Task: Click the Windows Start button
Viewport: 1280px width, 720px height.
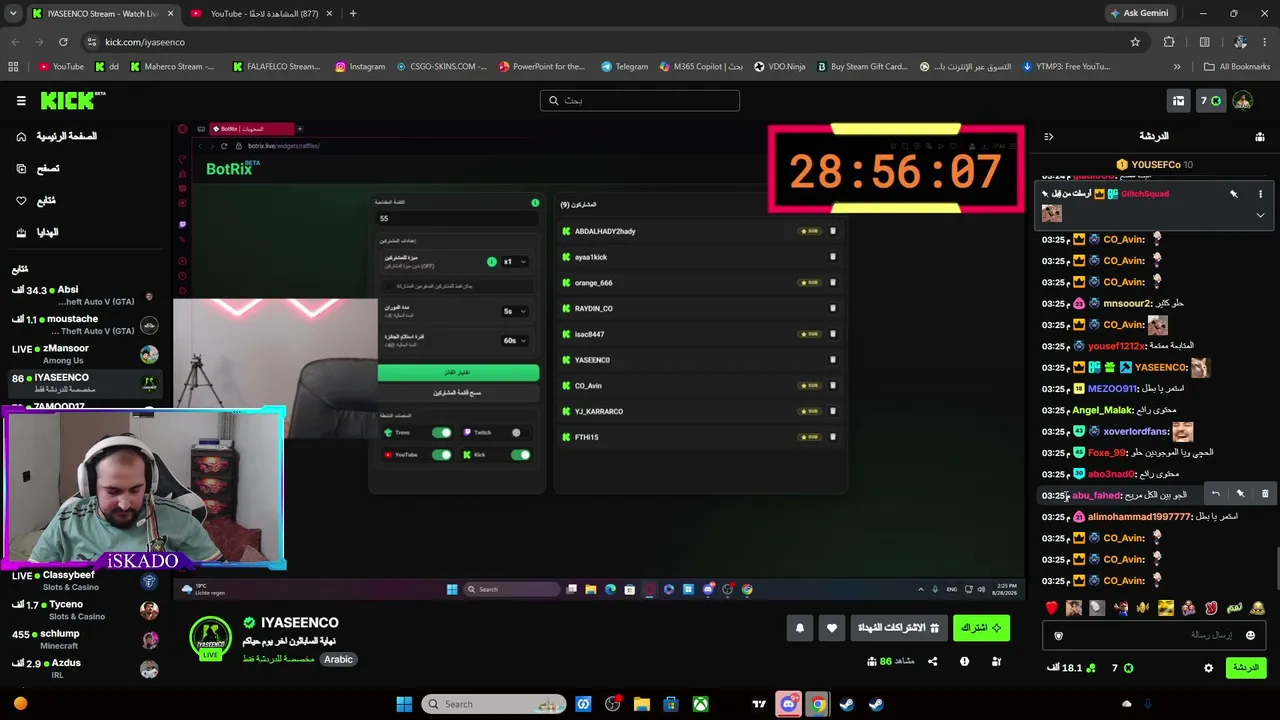Action: [x=404, y=704]
